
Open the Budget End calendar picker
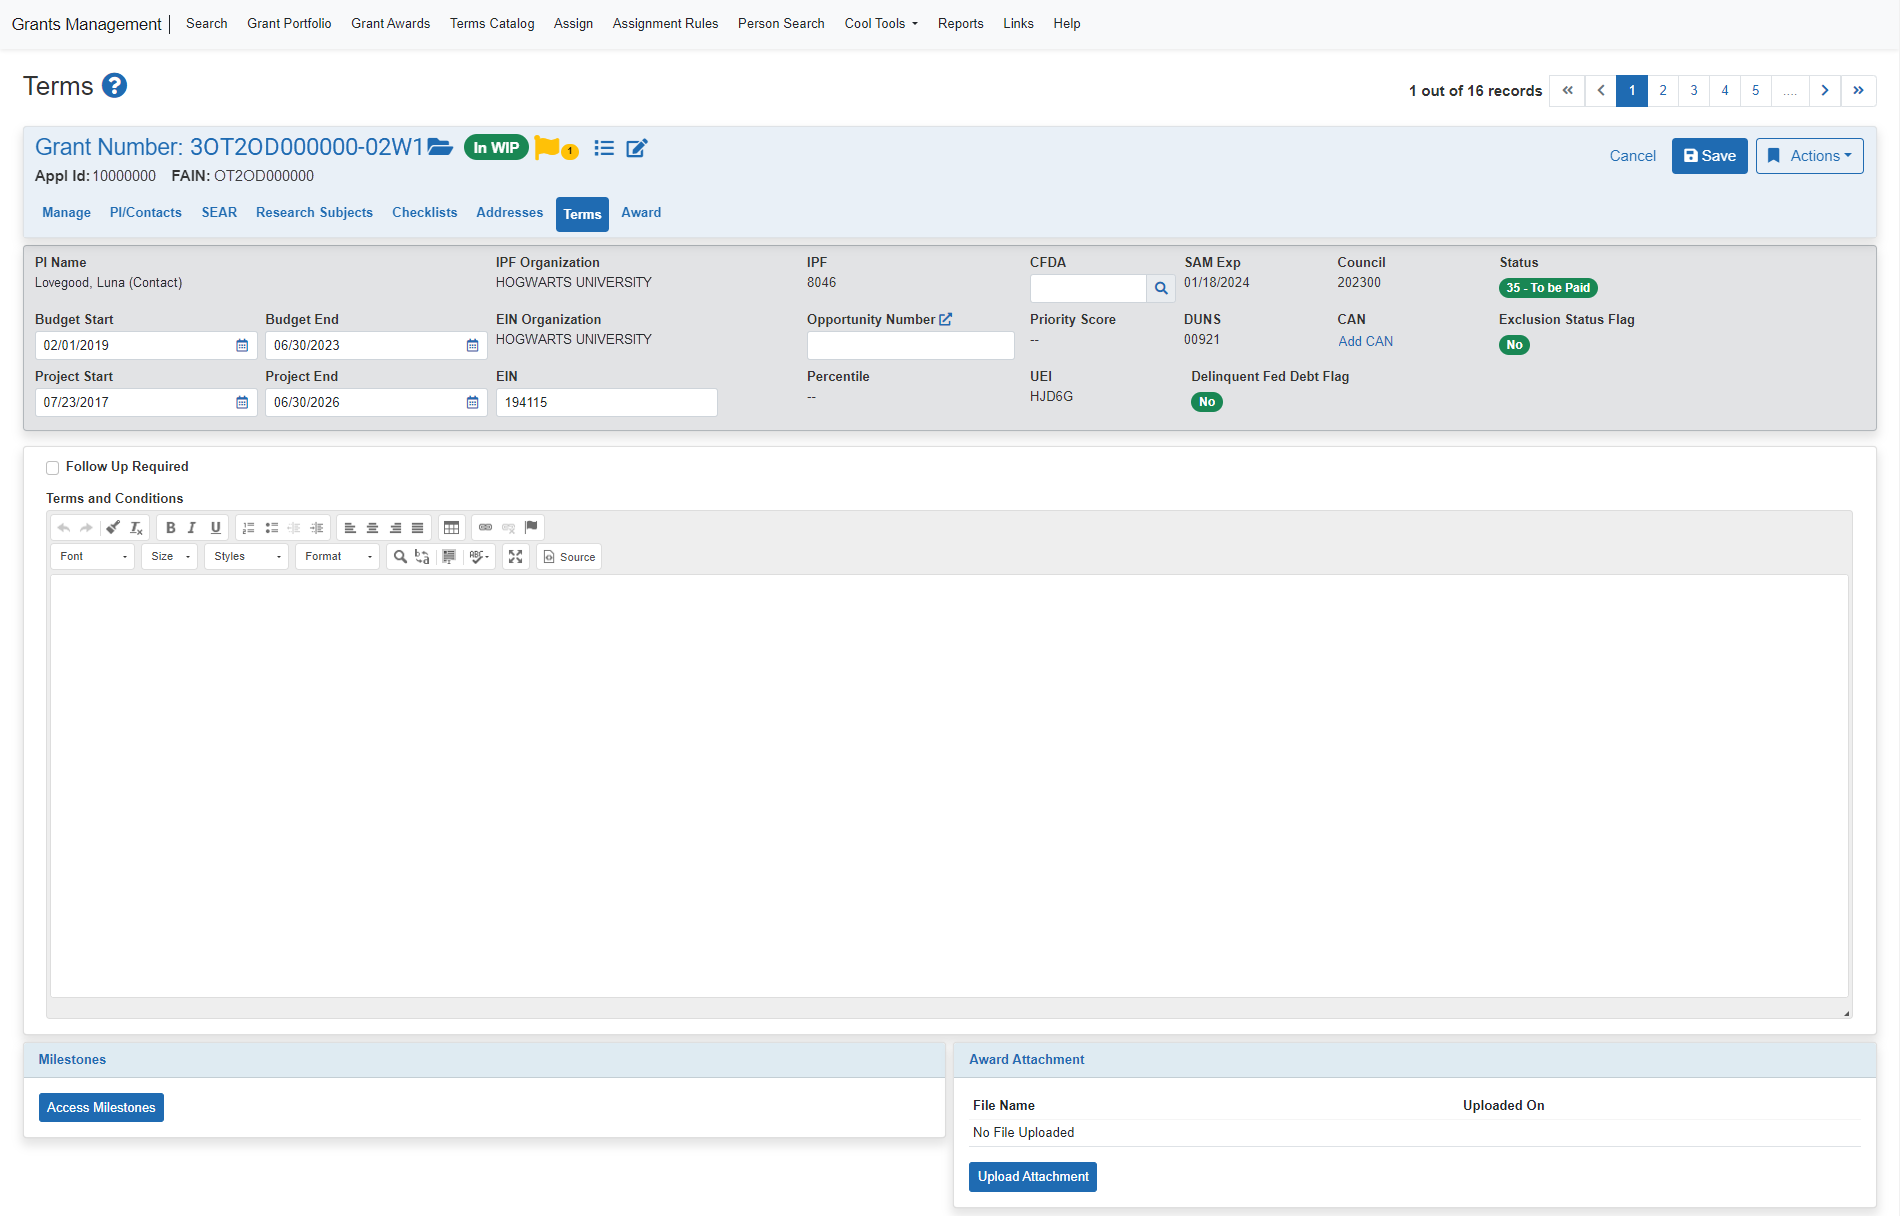[472, 345]
